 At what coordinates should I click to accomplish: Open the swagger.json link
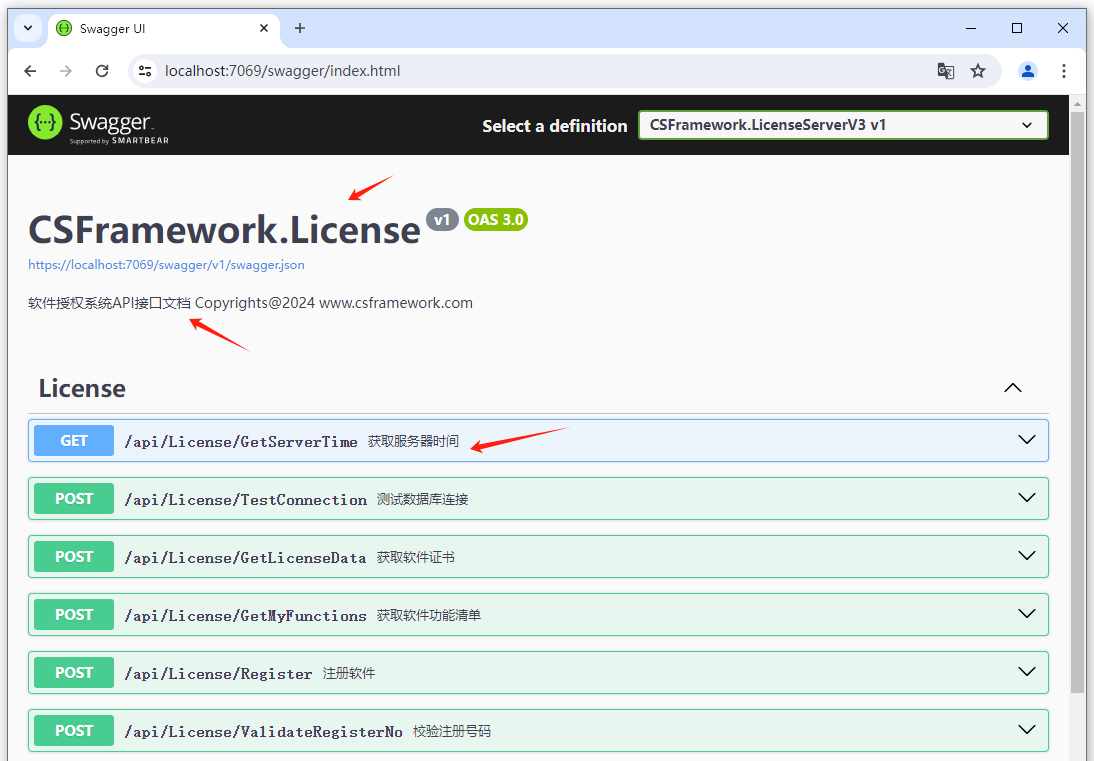[166, 265]
